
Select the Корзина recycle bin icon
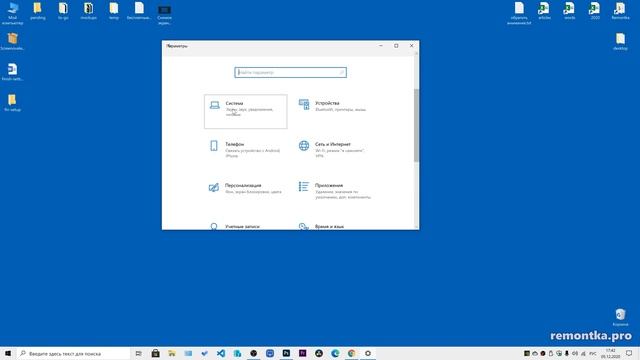(x=620, y=317)
